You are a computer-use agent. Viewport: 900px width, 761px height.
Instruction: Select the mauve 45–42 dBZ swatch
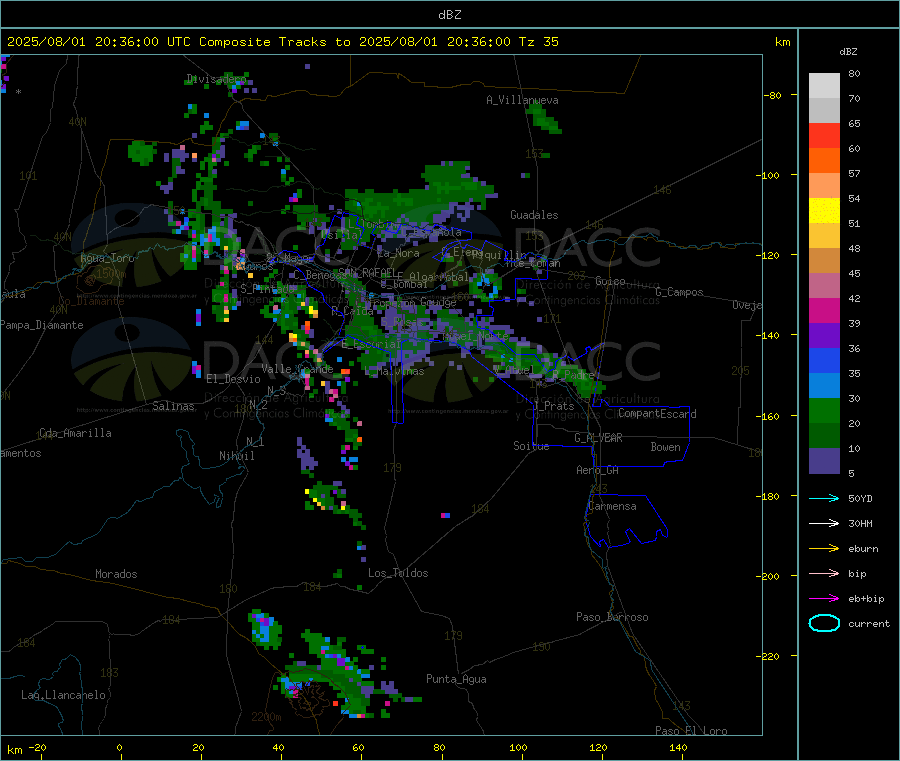824,285
